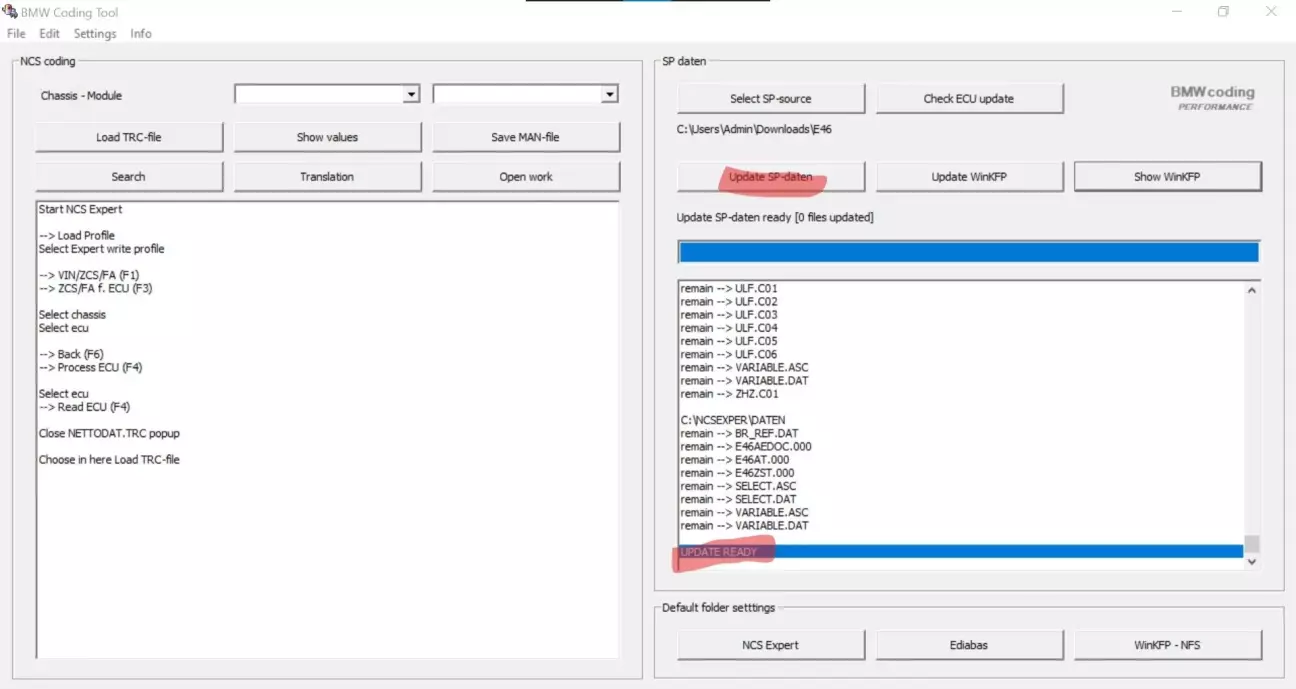
Task: Select the log line "remain --> E46ZST.000"
Action: pyautogui.click(x=737, y=473)
